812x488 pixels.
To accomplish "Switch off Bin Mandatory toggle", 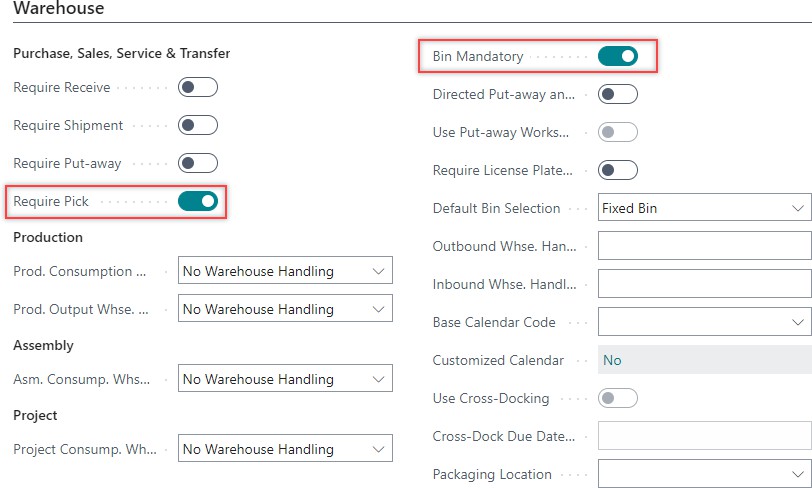I will click(617, 57).
